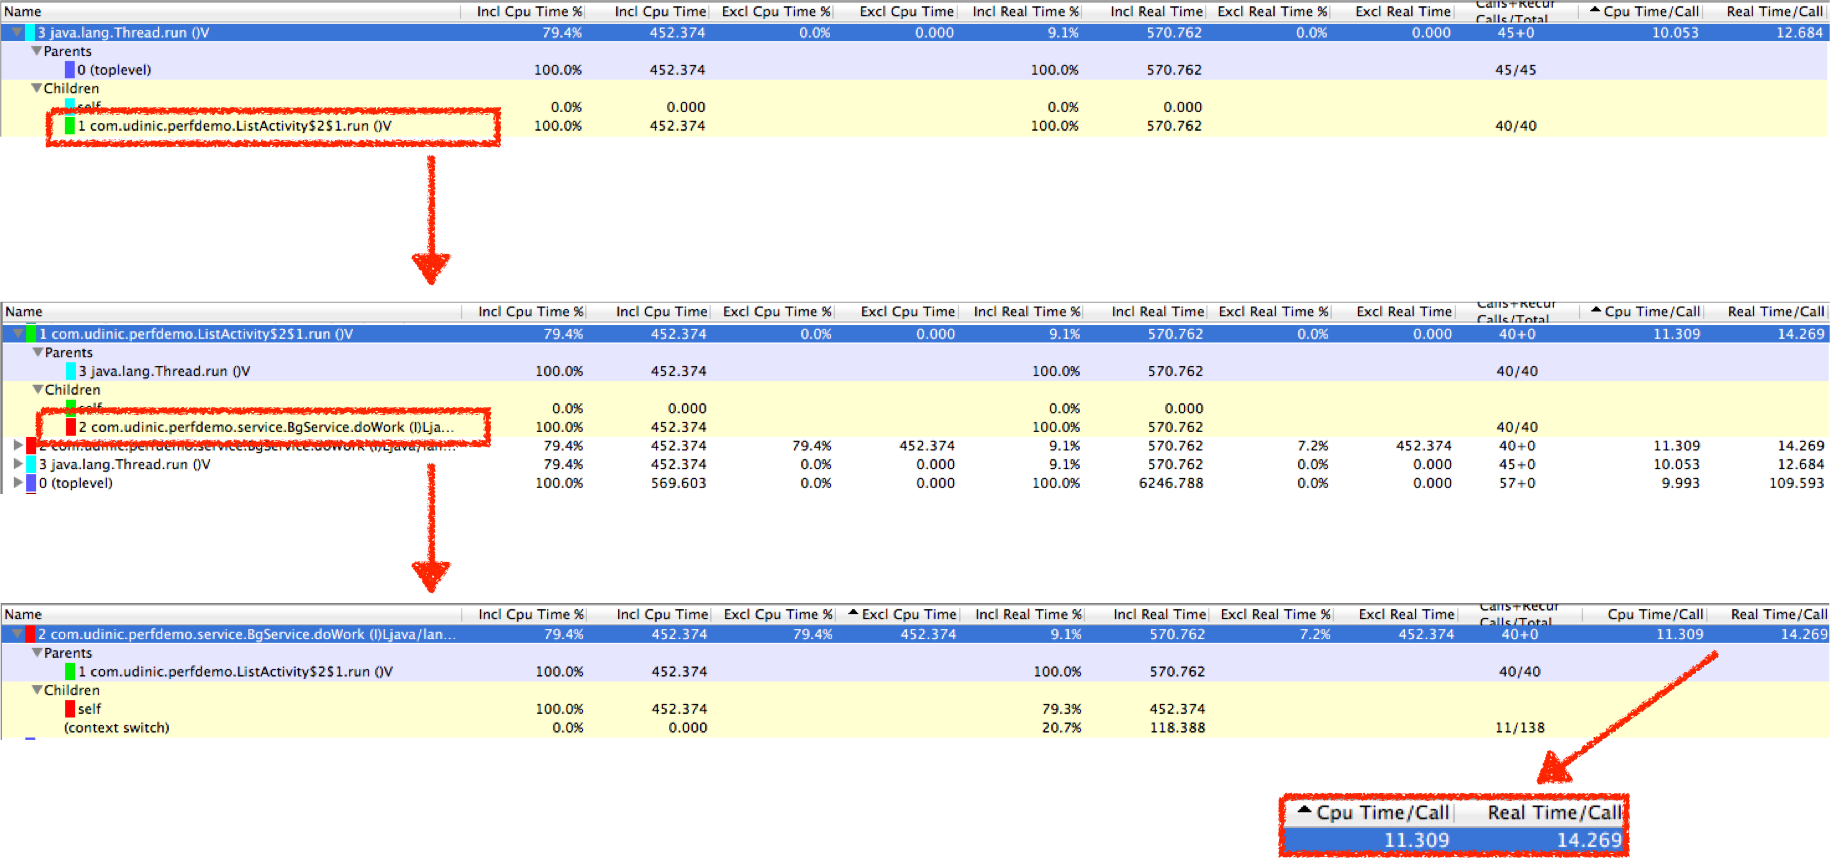The width and height of the screenshot is (1830, 858).
Task: Expand the collapsed "3 java.lang.Thread.run" row
Action: click(x=18, y=464)
